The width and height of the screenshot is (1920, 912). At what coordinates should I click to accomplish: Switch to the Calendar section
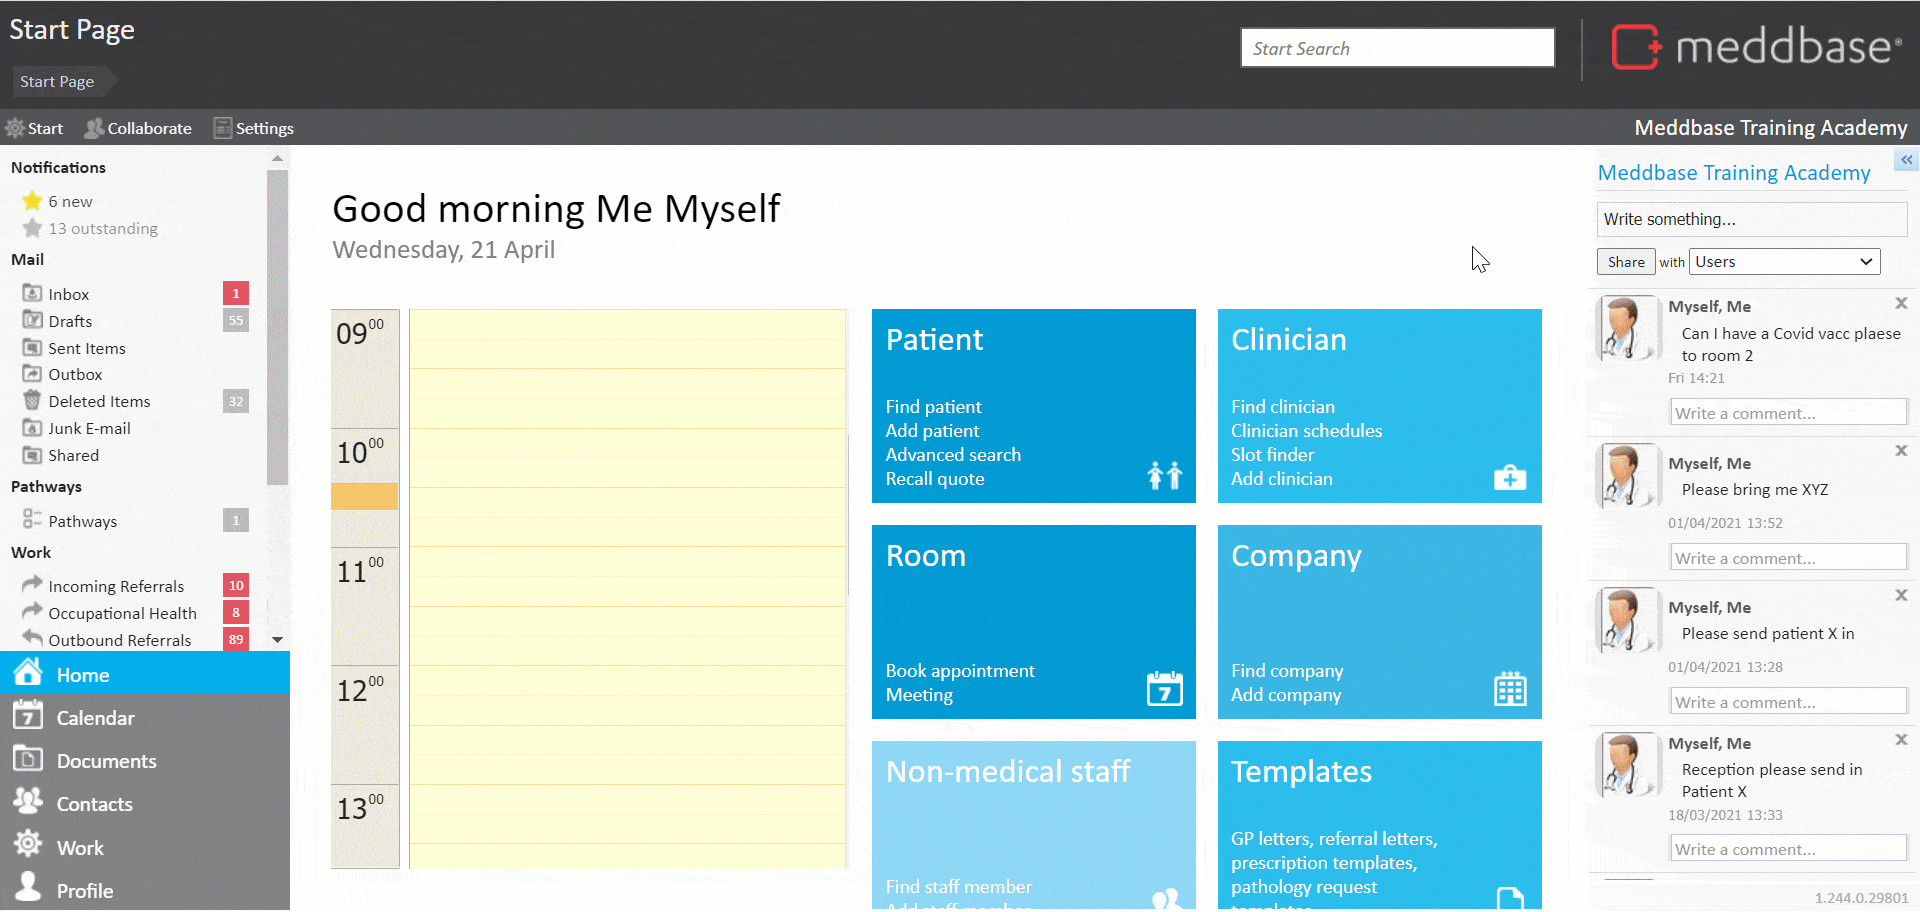[145, 717]
